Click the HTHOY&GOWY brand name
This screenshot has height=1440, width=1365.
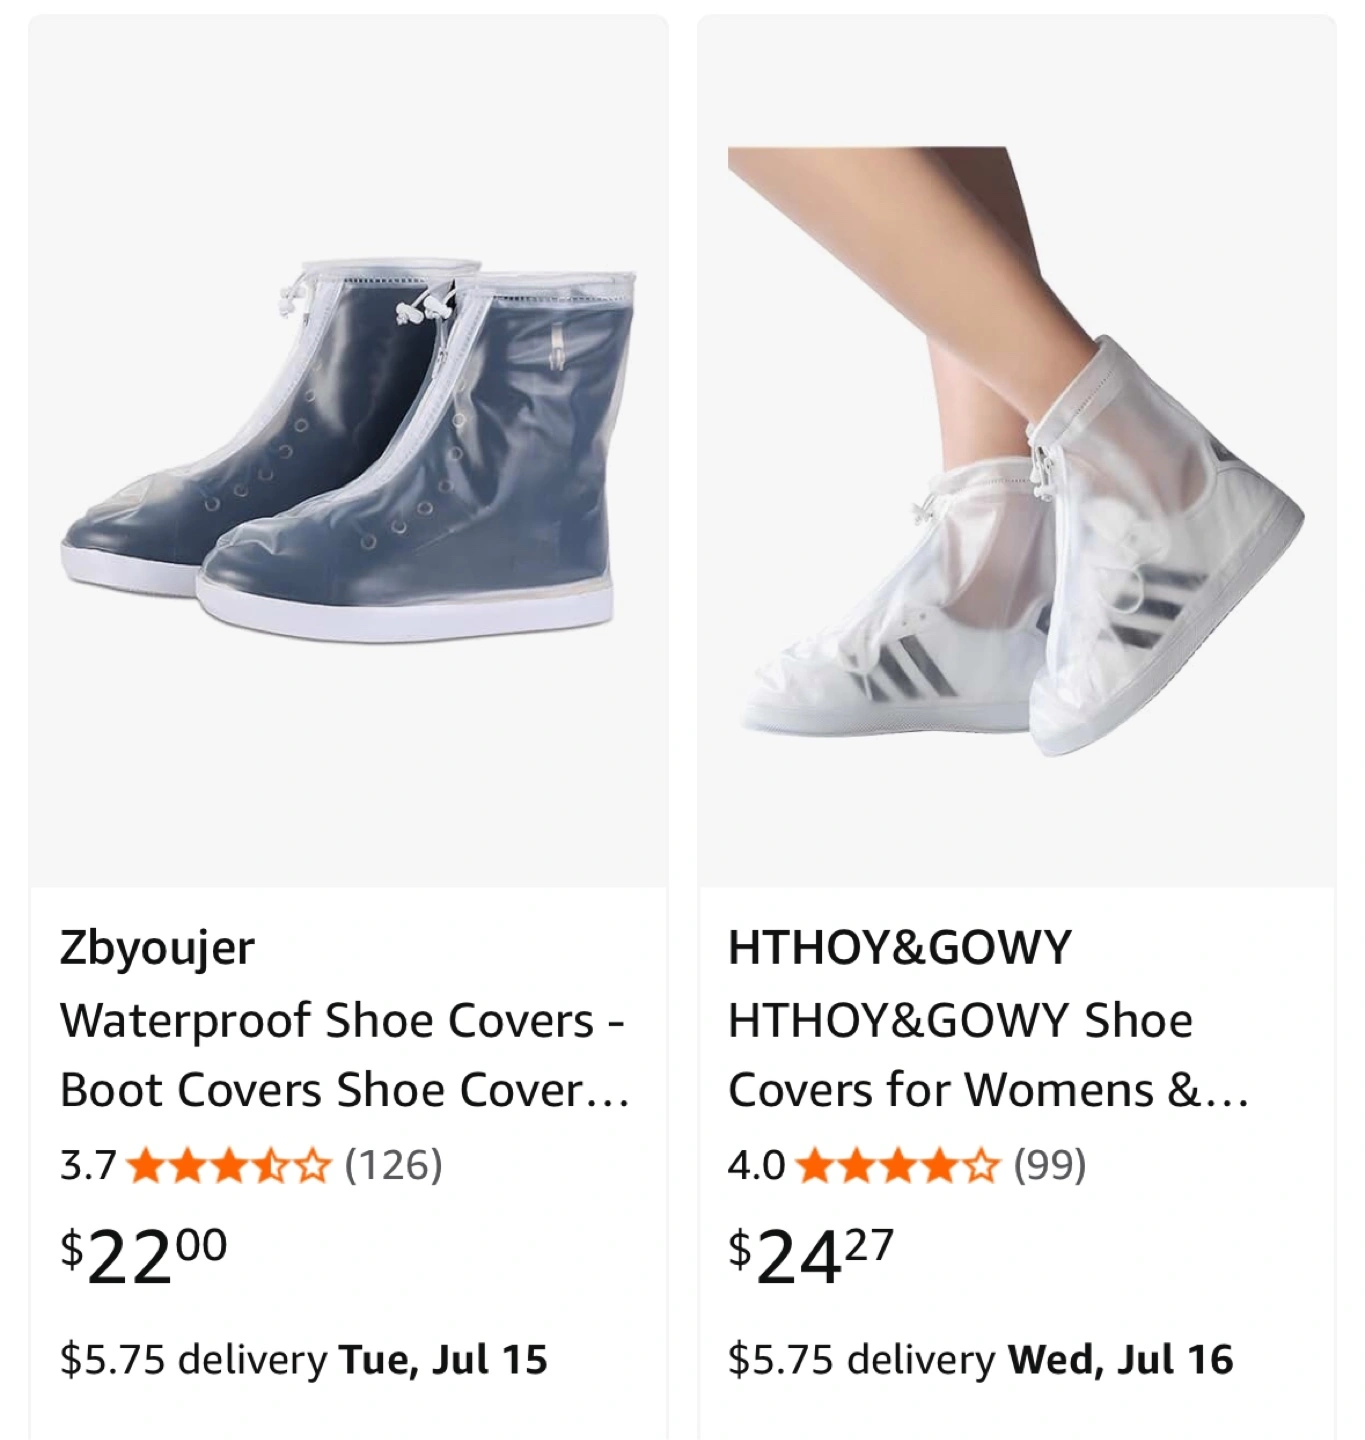pyautogui.click(x=900, y=947)
